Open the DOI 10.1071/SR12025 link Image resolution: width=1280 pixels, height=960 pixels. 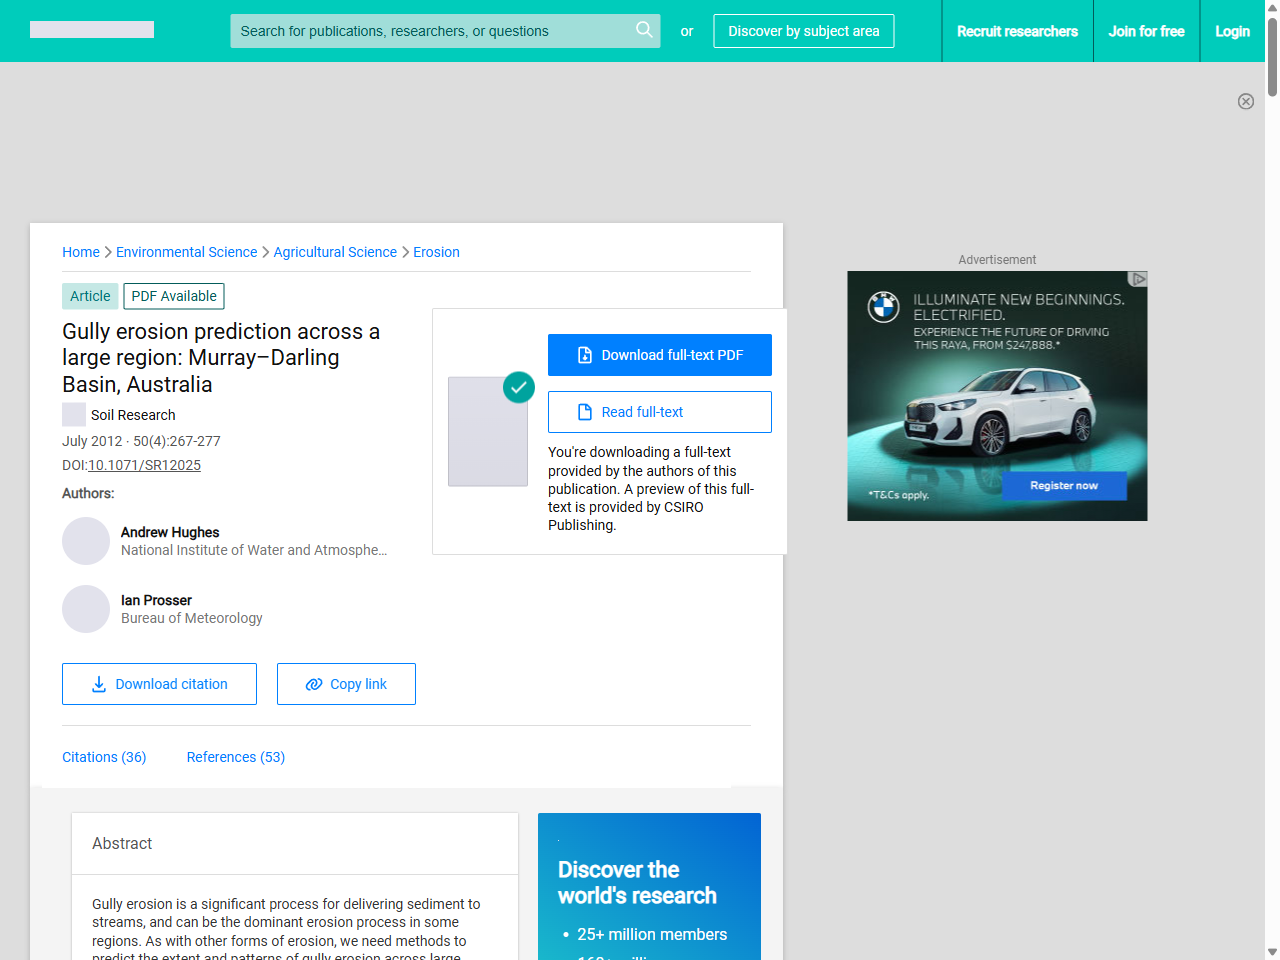click(144, 465)
